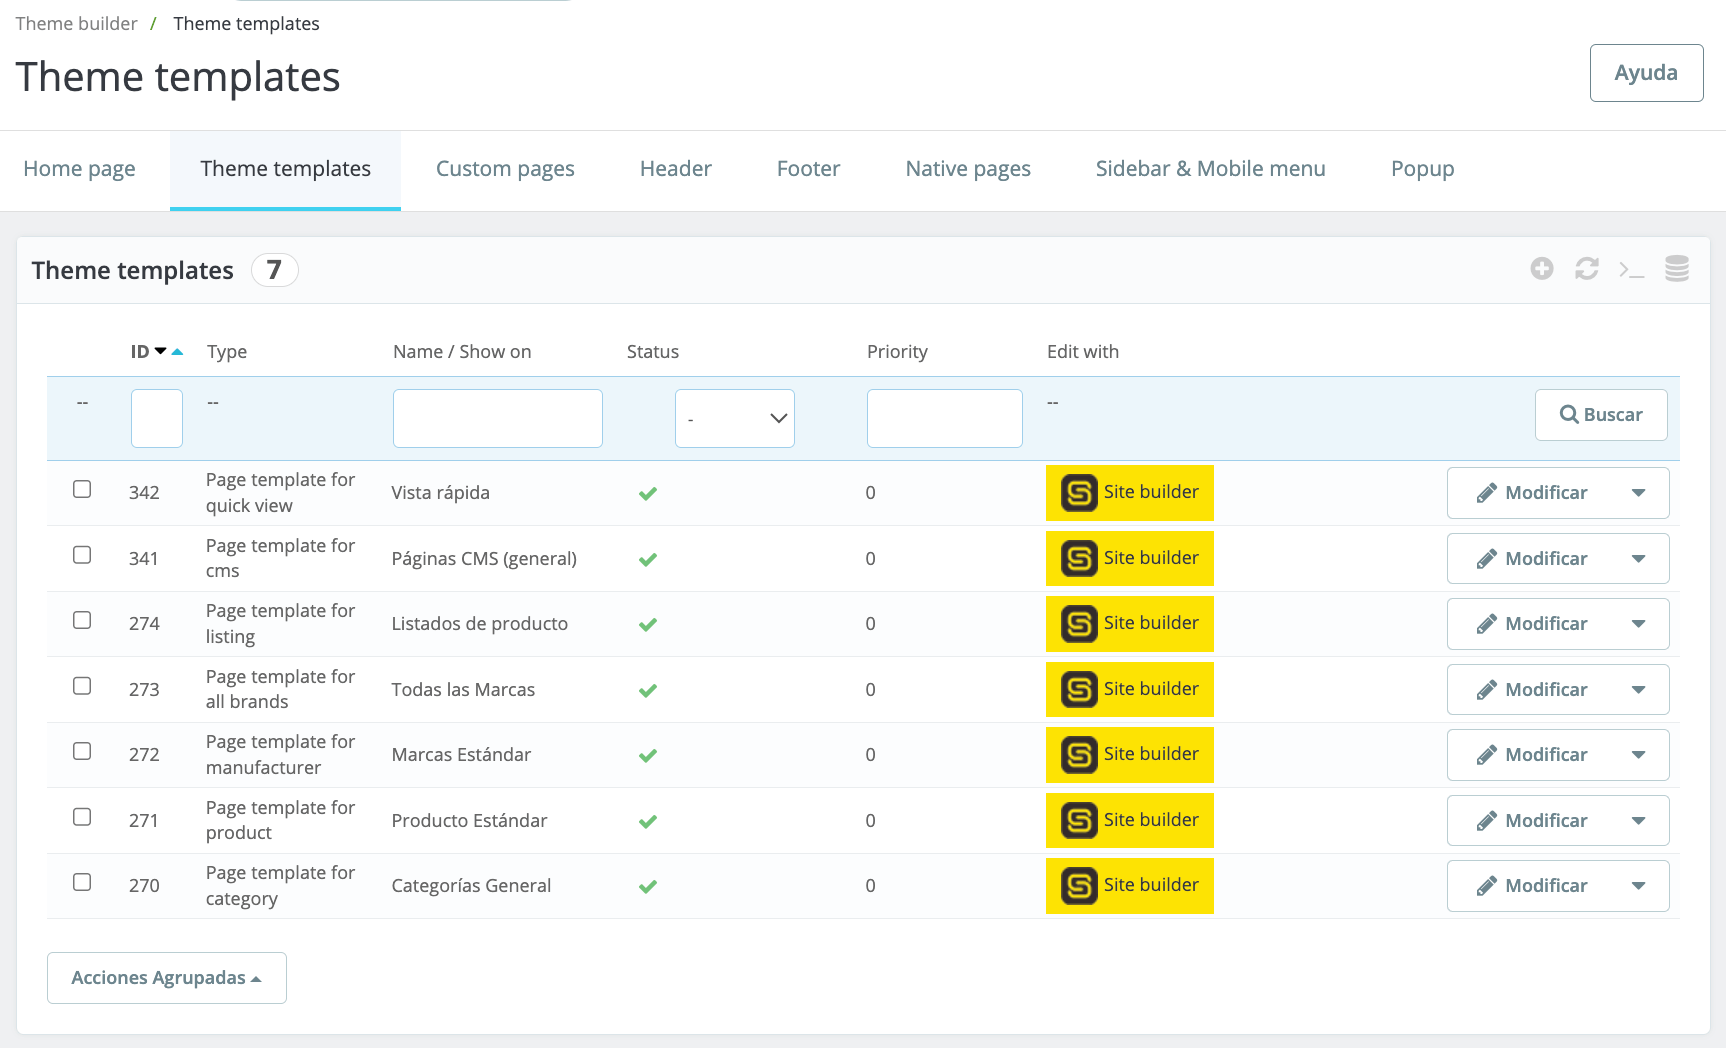Screen dimensions: 1726x1048
Task: Click Modificar for Producto Estándar
Action: 1532,821
